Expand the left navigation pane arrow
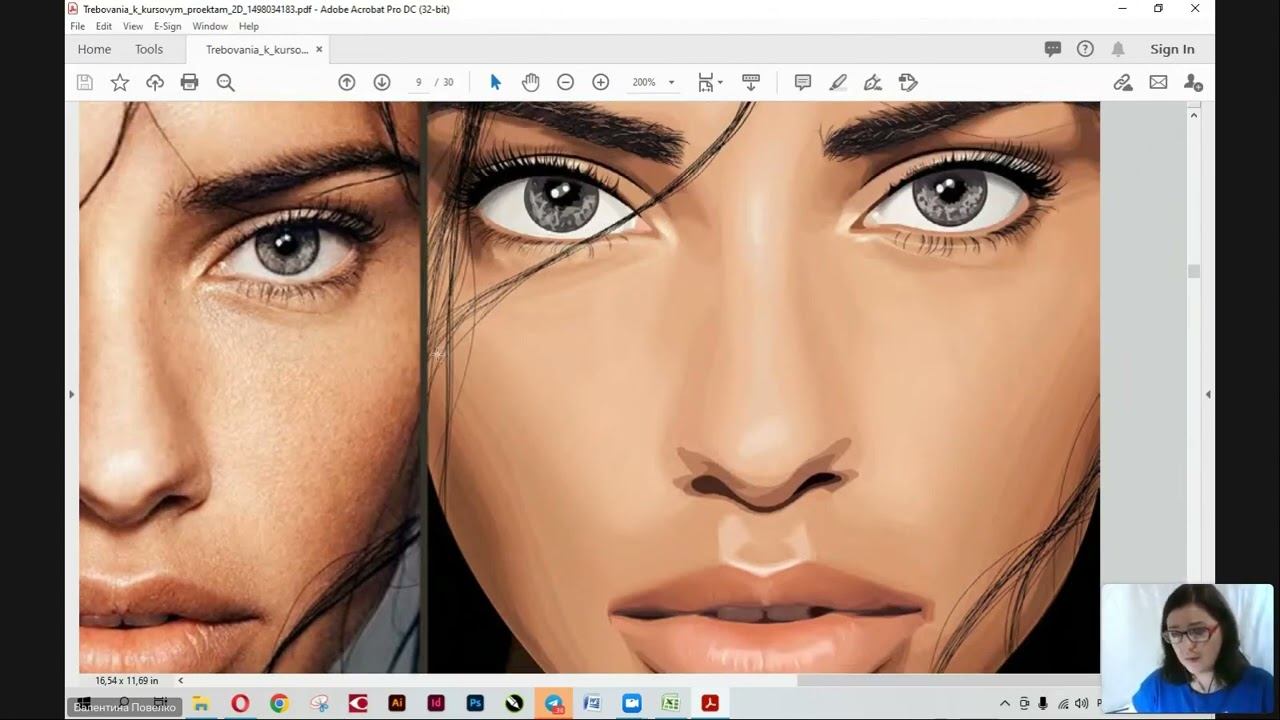Screen dimensions: 1280x720 tap(71, 394)
